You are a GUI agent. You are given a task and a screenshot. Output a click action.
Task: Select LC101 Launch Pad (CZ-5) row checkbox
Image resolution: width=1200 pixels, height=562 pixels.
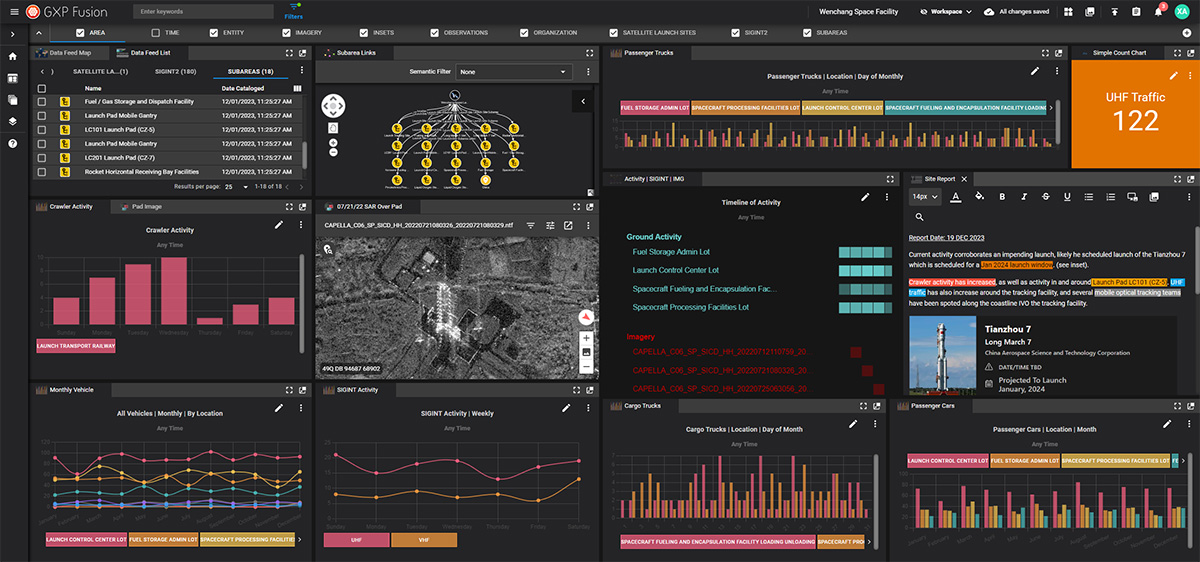coord(41,130)
